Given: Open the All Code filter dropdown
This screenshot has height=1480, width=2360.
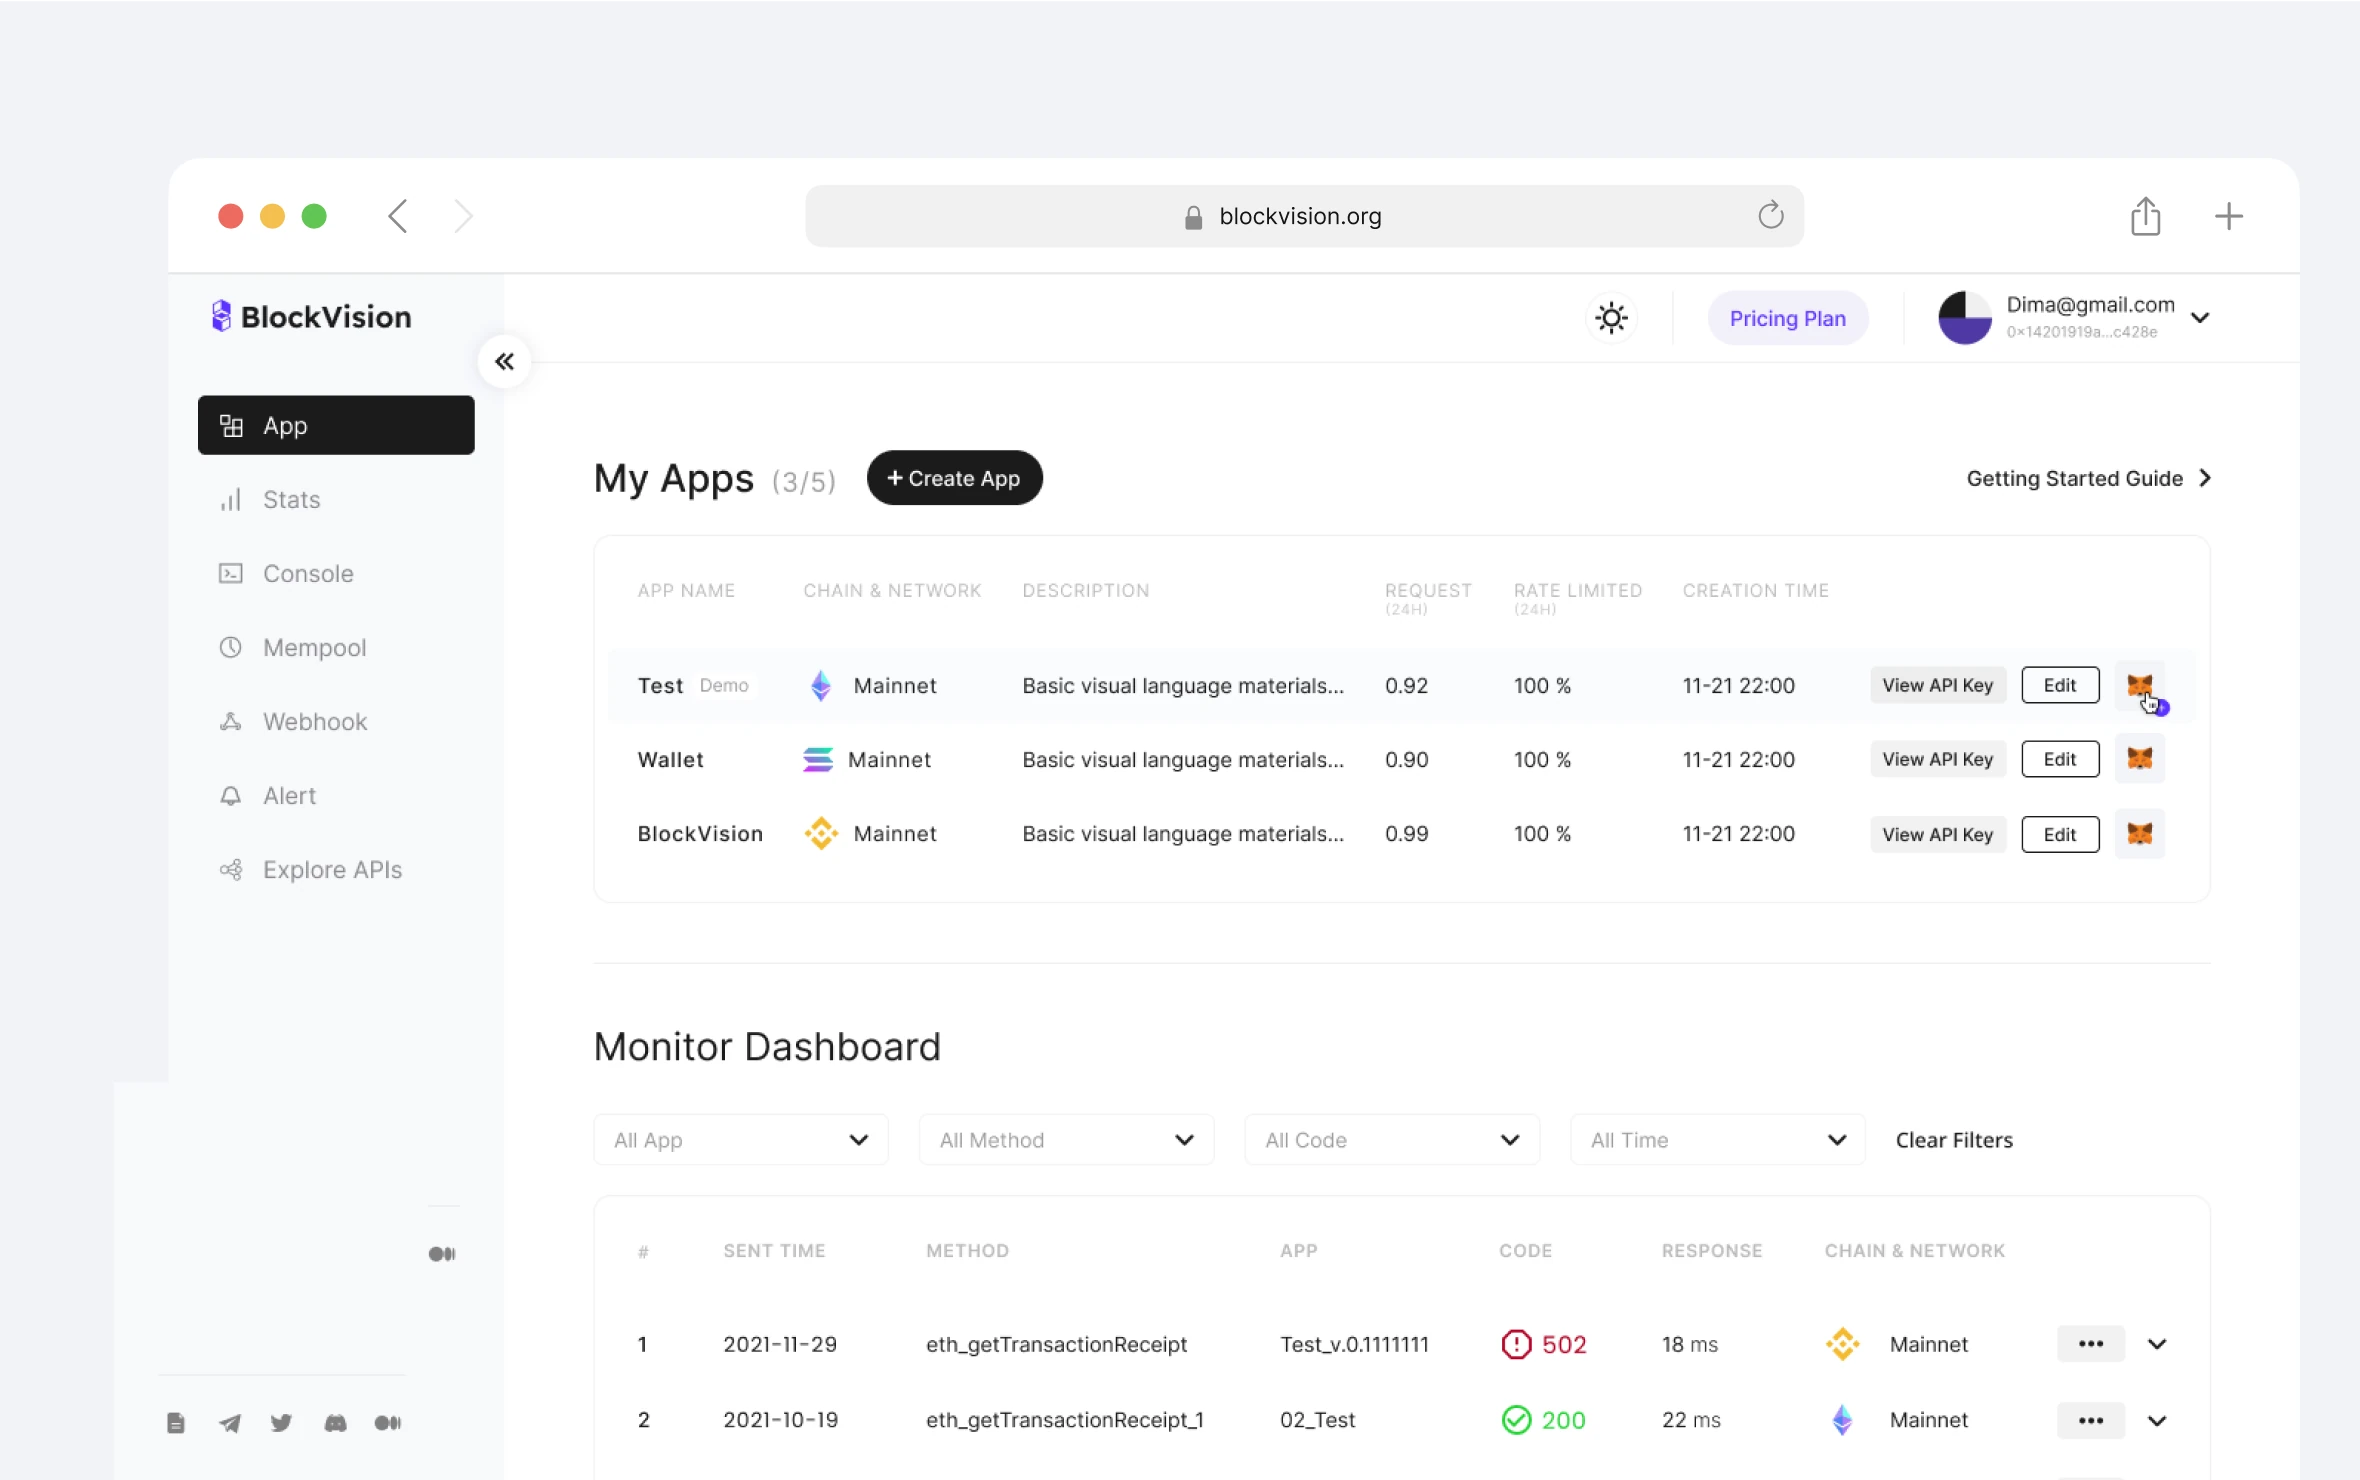Looking at the screenshot, I should tap(1391, 1140).
